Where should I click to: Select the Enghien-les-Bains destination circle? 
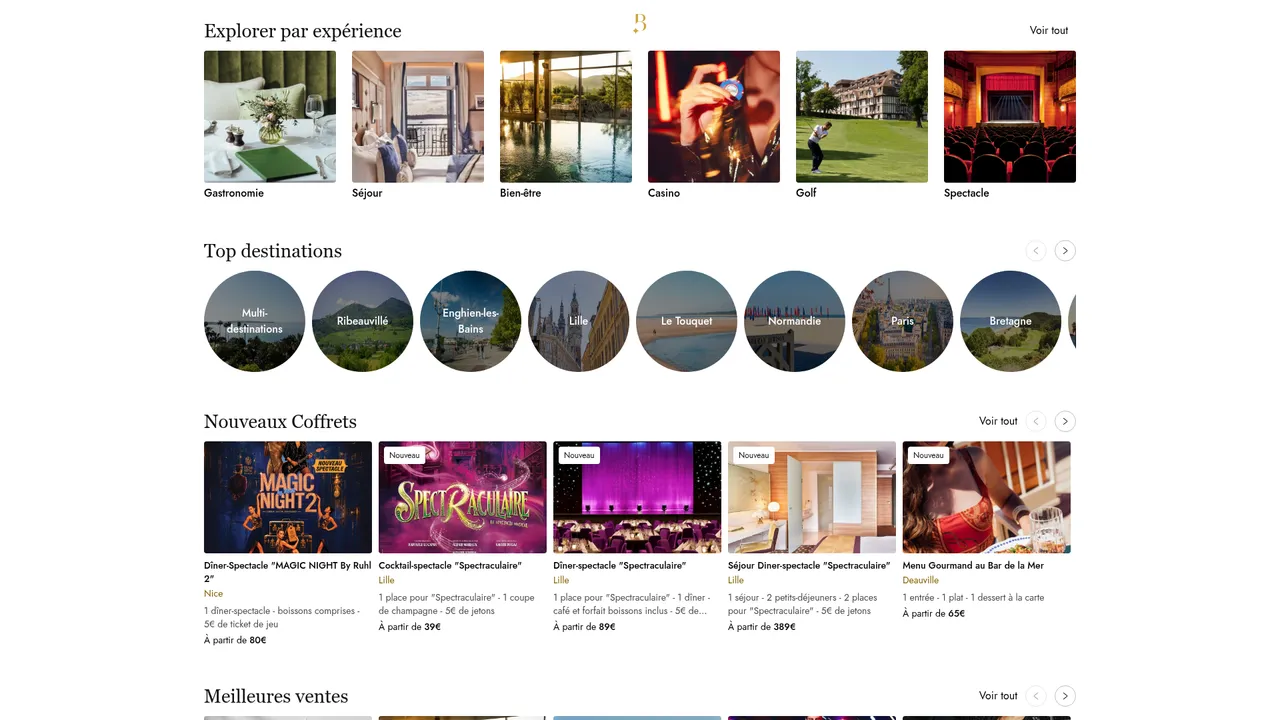pyautogui.click(x=471, y=321)
